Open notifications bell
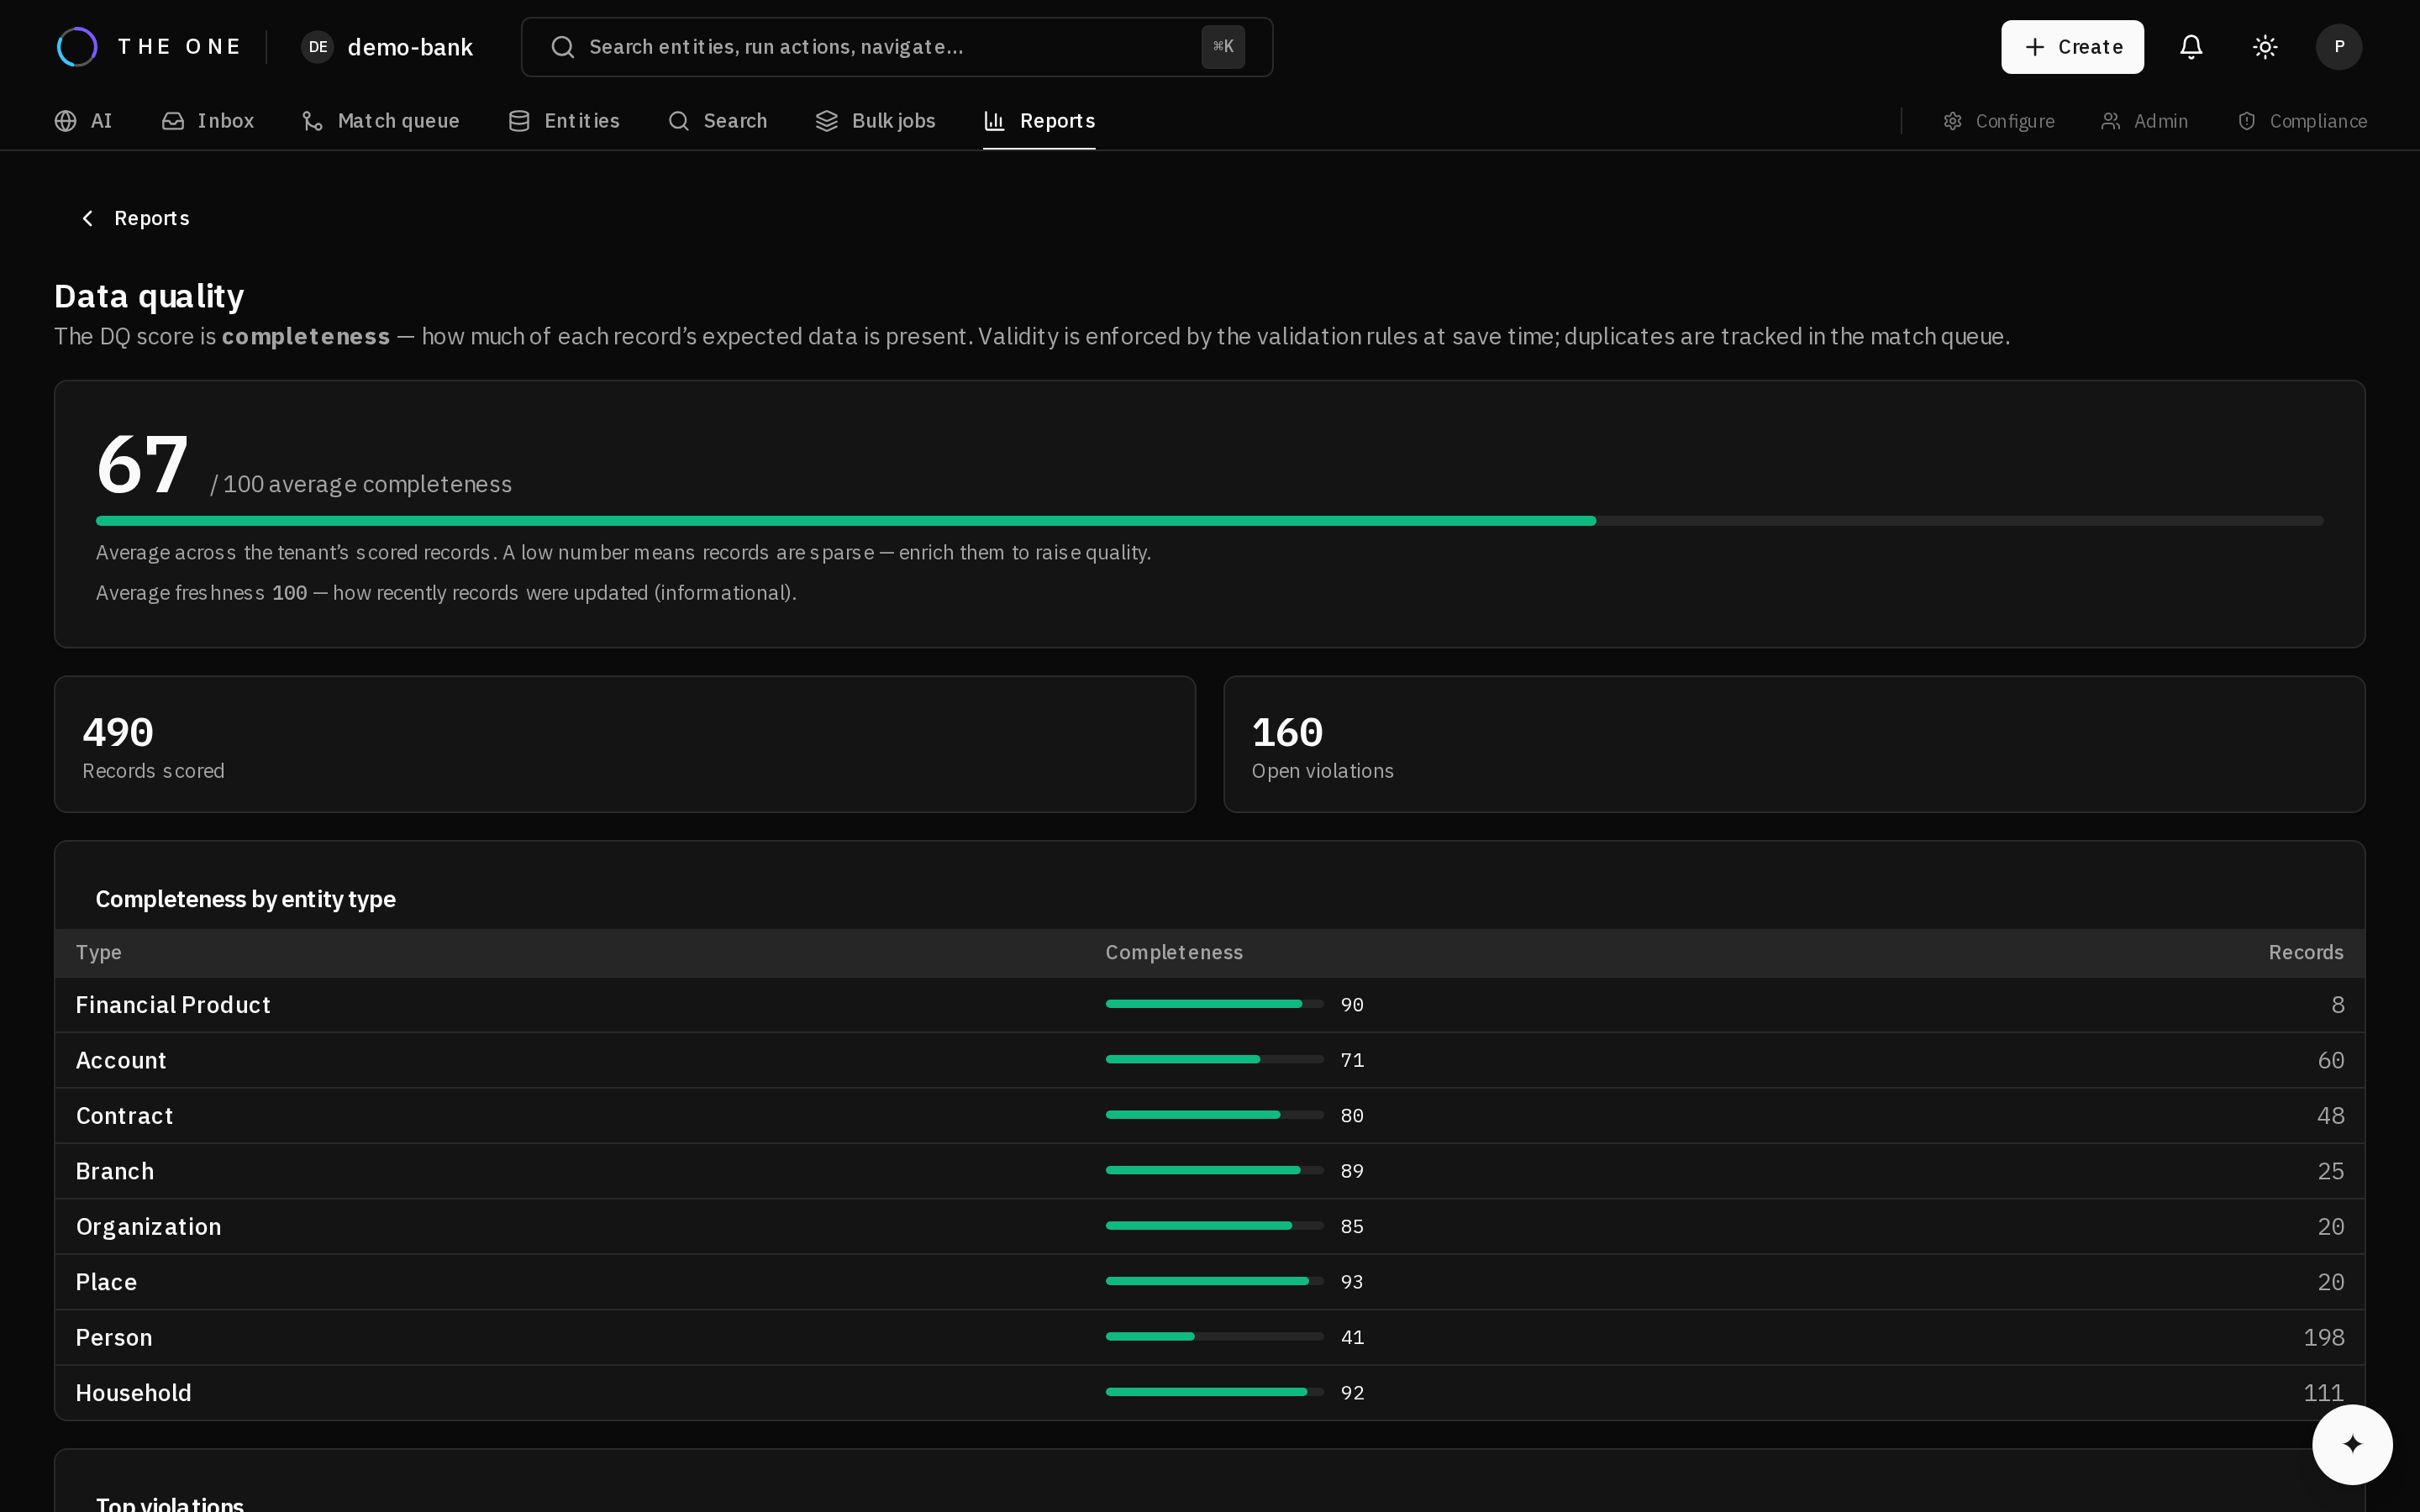2420x1512 pixels. 2191,47
